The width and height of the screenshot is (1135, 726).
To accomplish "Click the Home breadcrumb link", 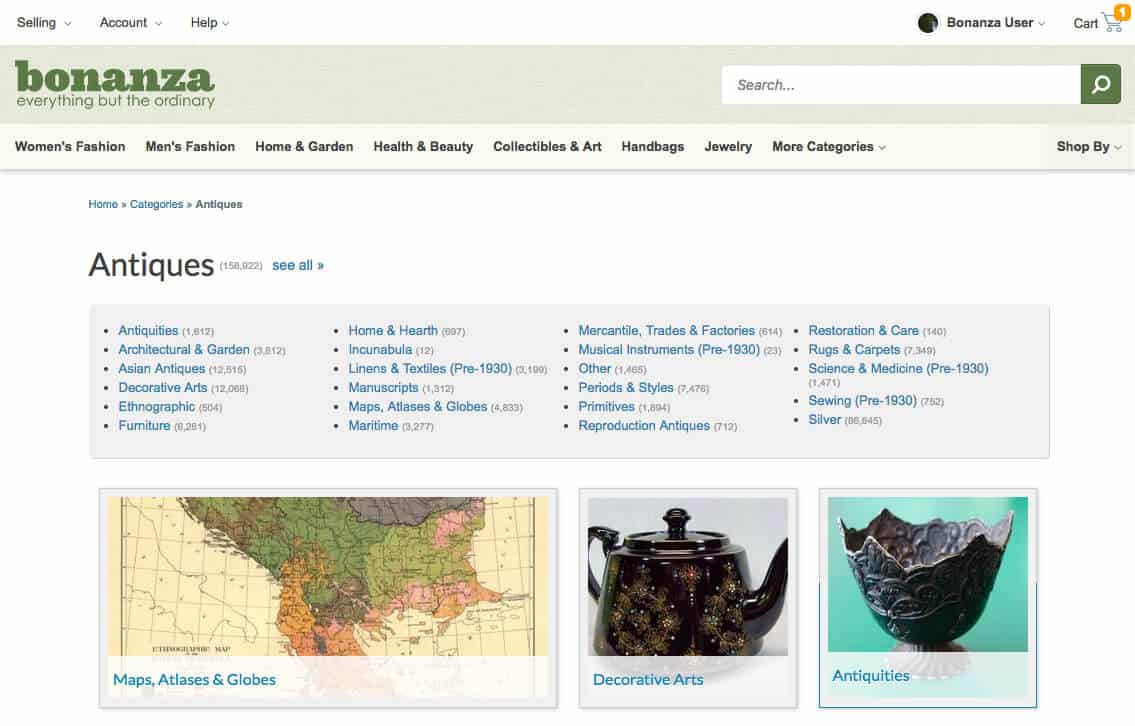I will (103, 204).
